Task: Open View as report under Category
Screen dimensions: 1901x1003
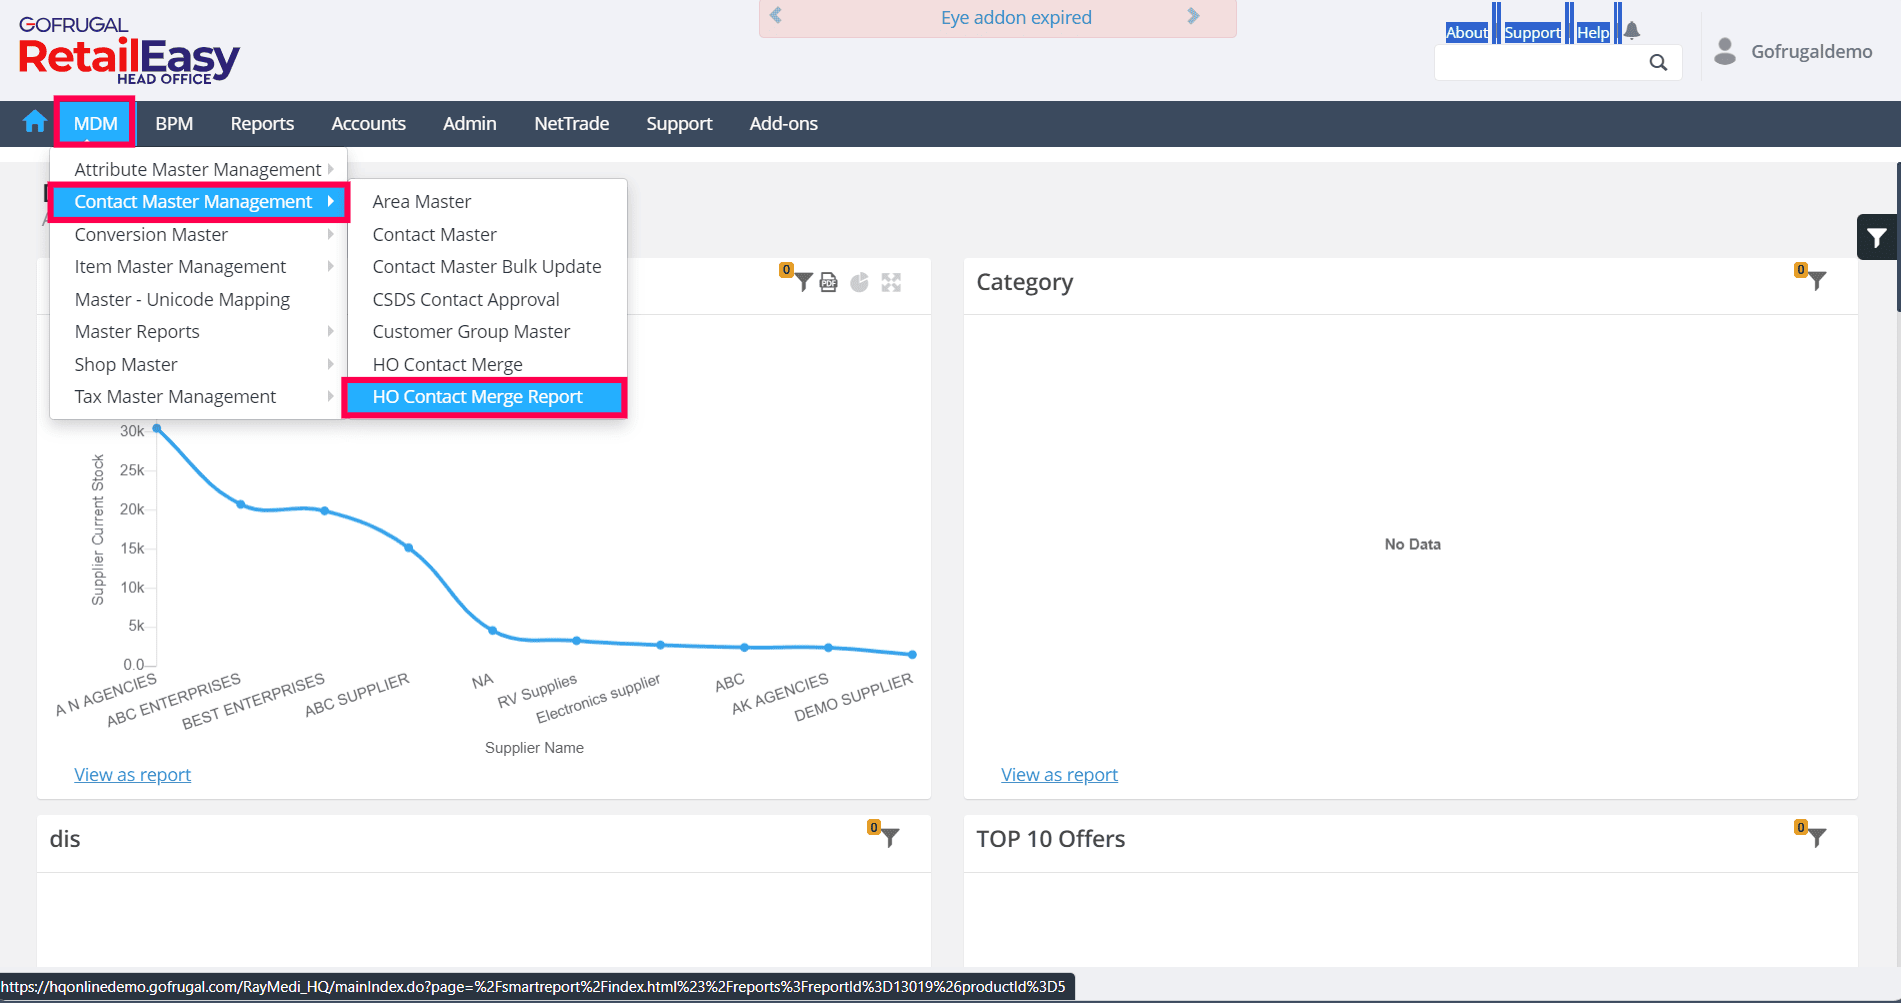Action: click(1059, 775)
